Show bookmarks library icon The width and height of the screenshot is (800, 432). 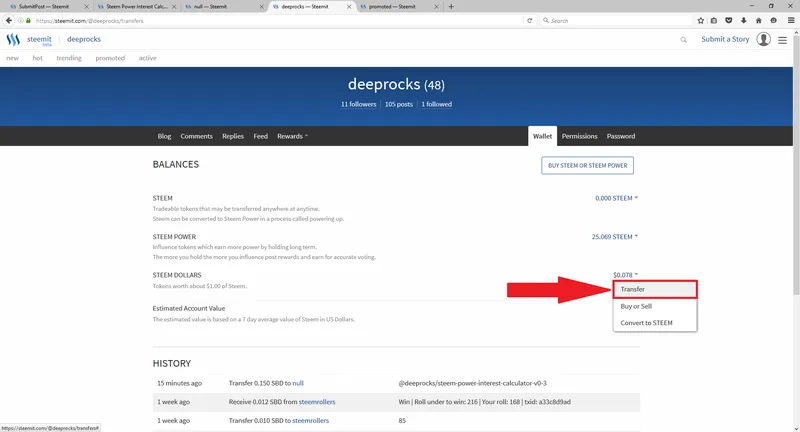(x=714, y=20)
